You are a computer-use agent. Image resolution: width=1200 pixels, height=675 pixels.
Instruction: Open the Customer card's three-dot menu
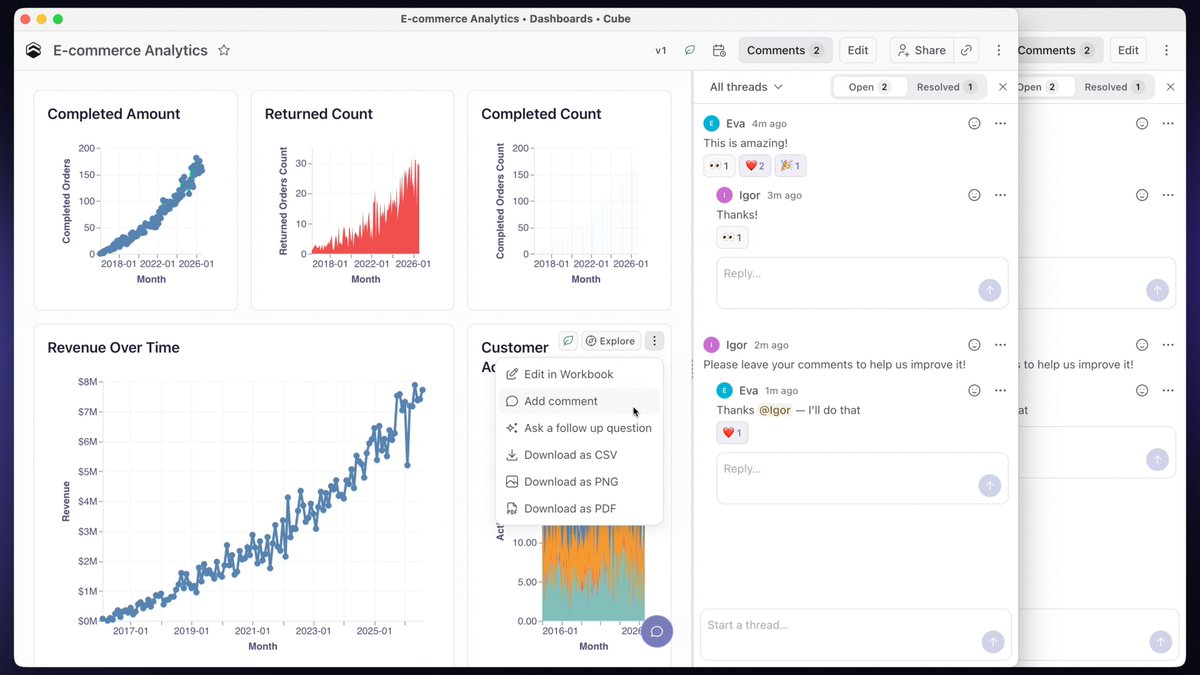654,341
